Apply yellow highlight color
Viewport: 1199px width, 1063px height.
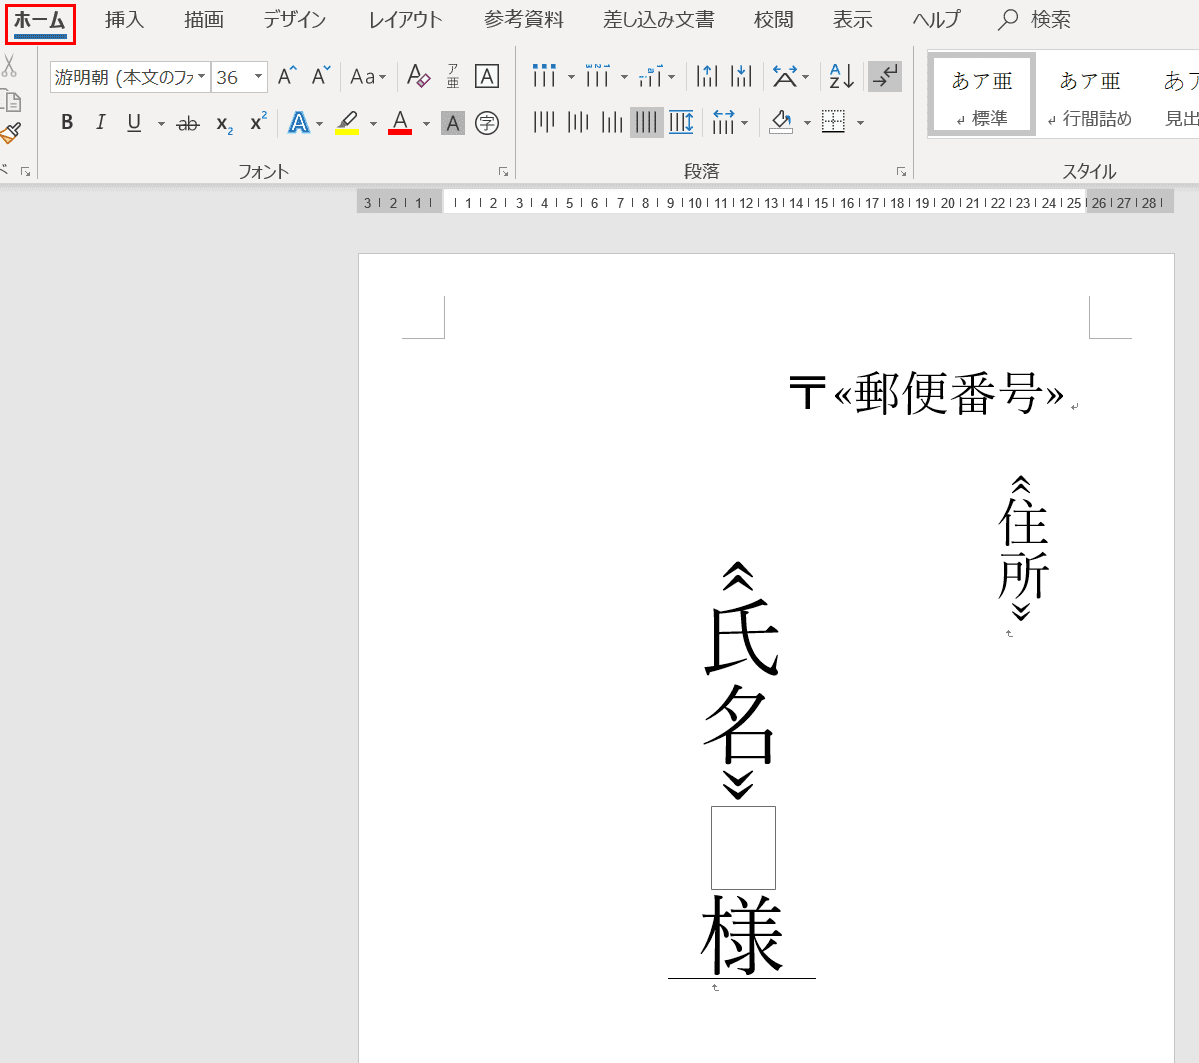pos(347,122)
